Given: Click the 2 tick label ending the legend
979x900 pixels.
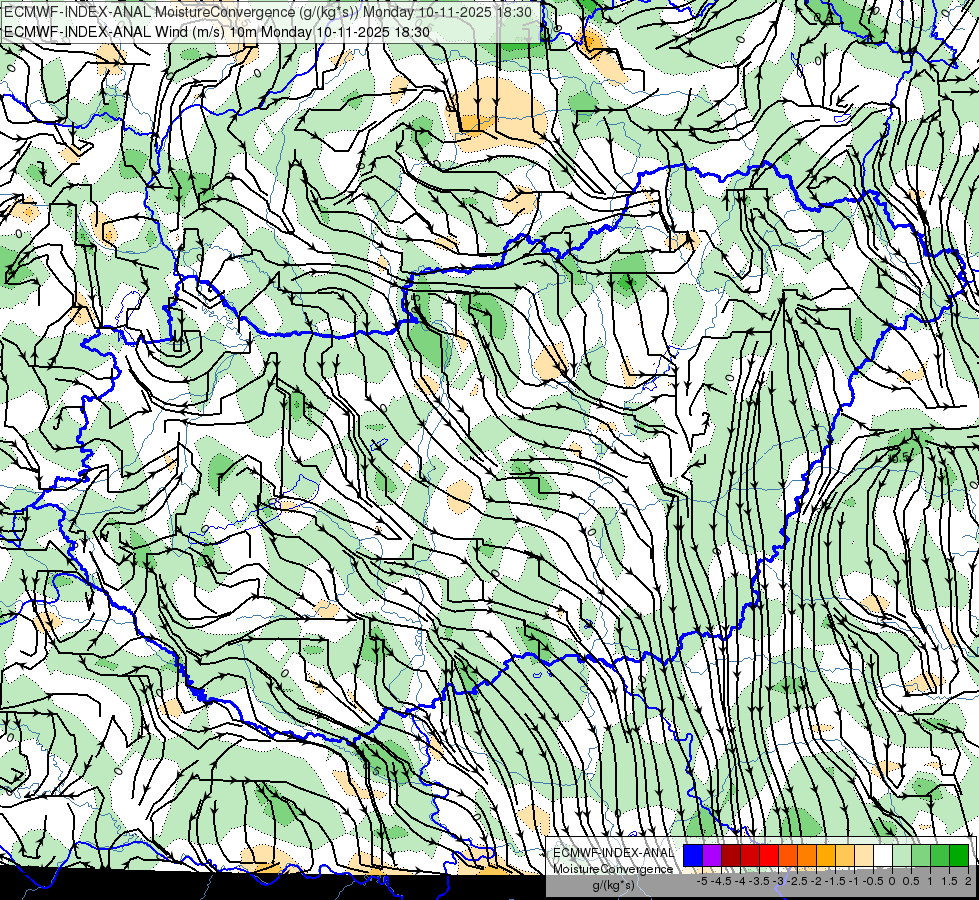Looking at the screenshot, I should coord(968,881).
